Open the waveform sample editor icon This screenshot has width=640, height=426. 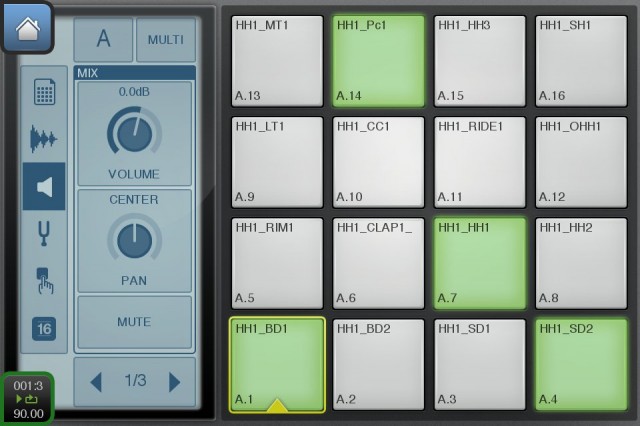click(x=44, y=139)
